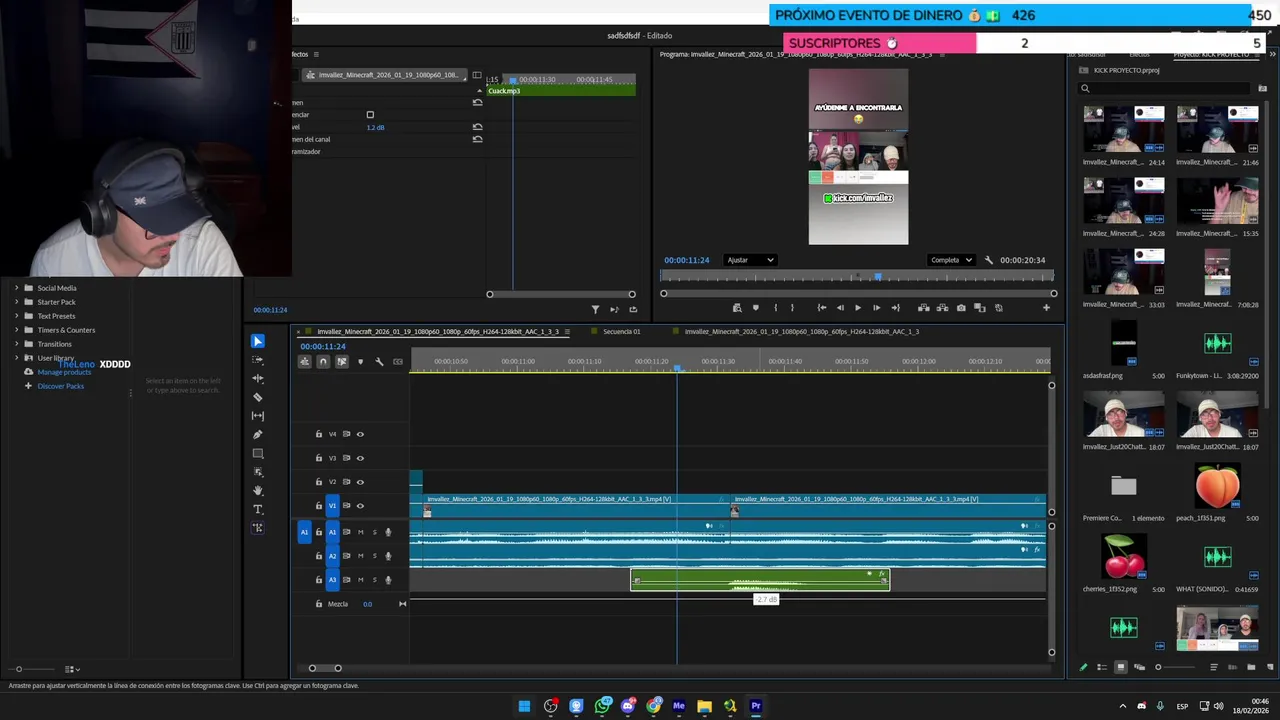Image resolution: width=1280 pixels, height=720 pixels.
Task: Expand the Timers & Counters folder
Action: tap(16, 330)
